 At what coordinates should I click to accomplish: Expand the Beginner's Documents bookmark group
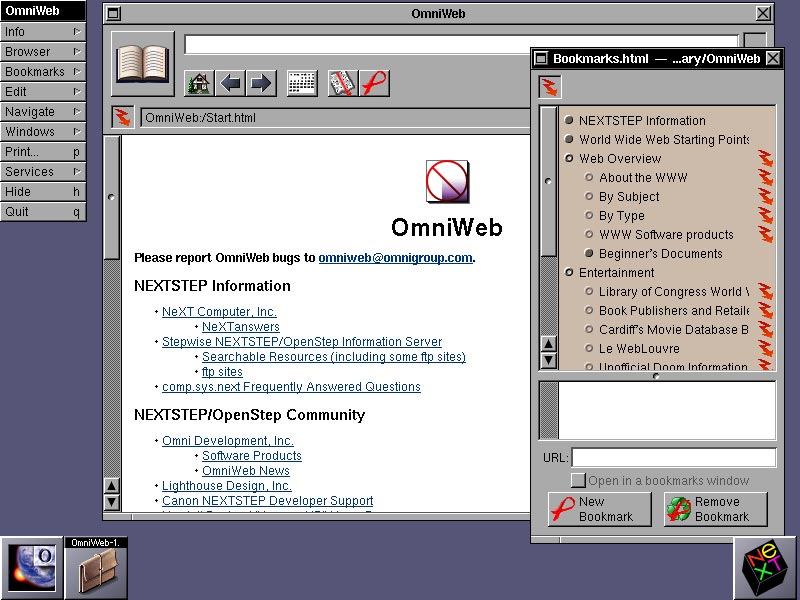point(589,253)
